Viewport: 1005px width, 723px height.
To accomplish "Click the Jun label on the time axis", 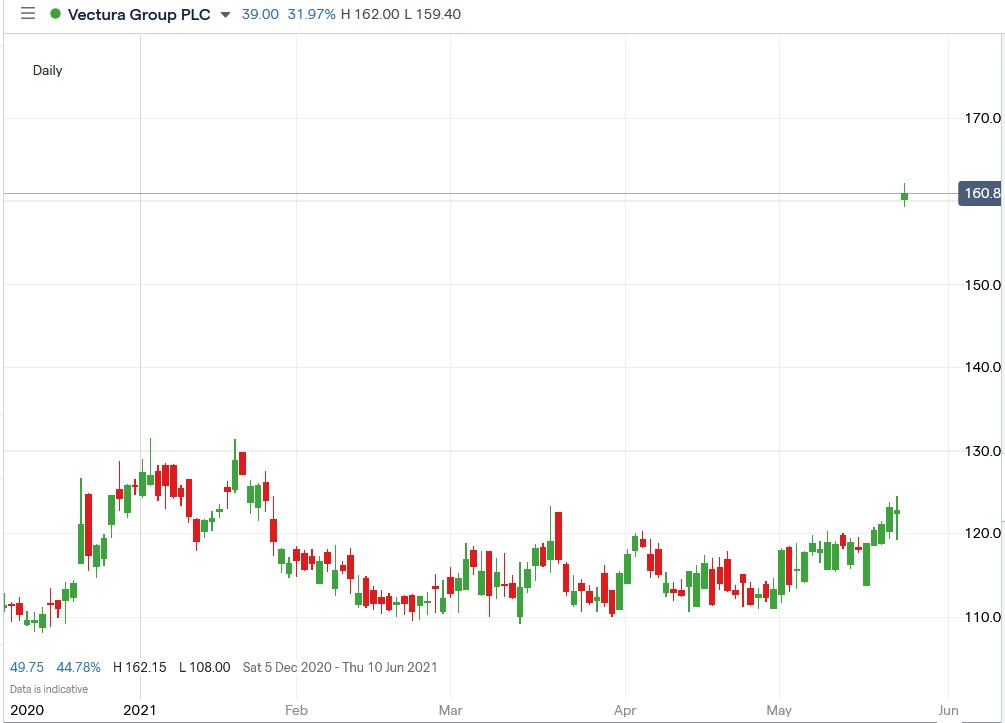I will 947,710.
